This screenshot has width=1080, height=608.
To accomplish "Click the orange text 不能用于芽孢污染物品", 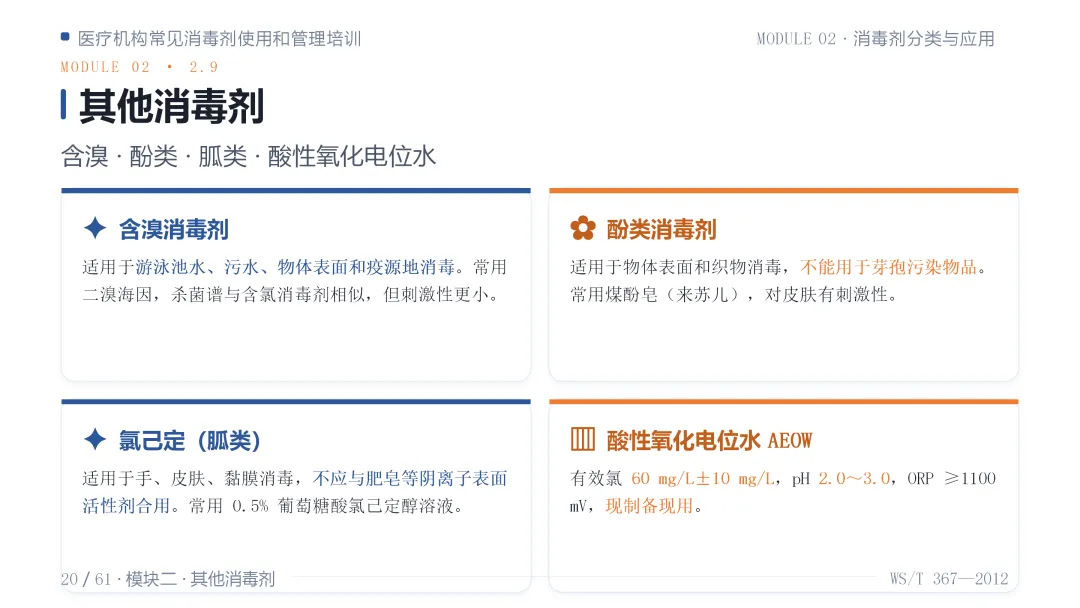I will (889, 267).
